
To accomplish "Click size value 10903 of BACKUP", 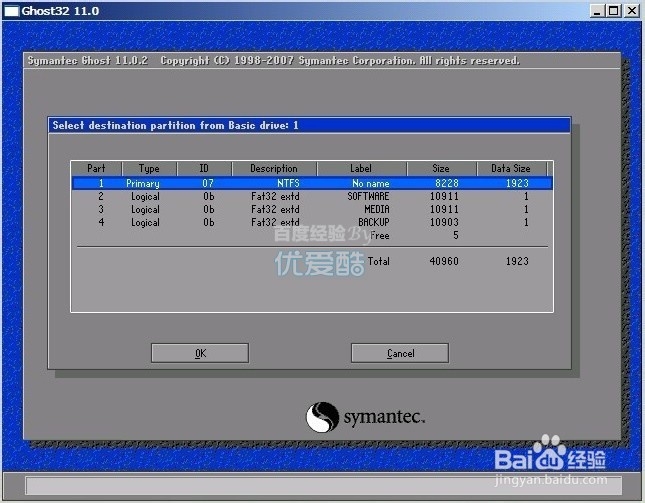I will pos(444,222).
